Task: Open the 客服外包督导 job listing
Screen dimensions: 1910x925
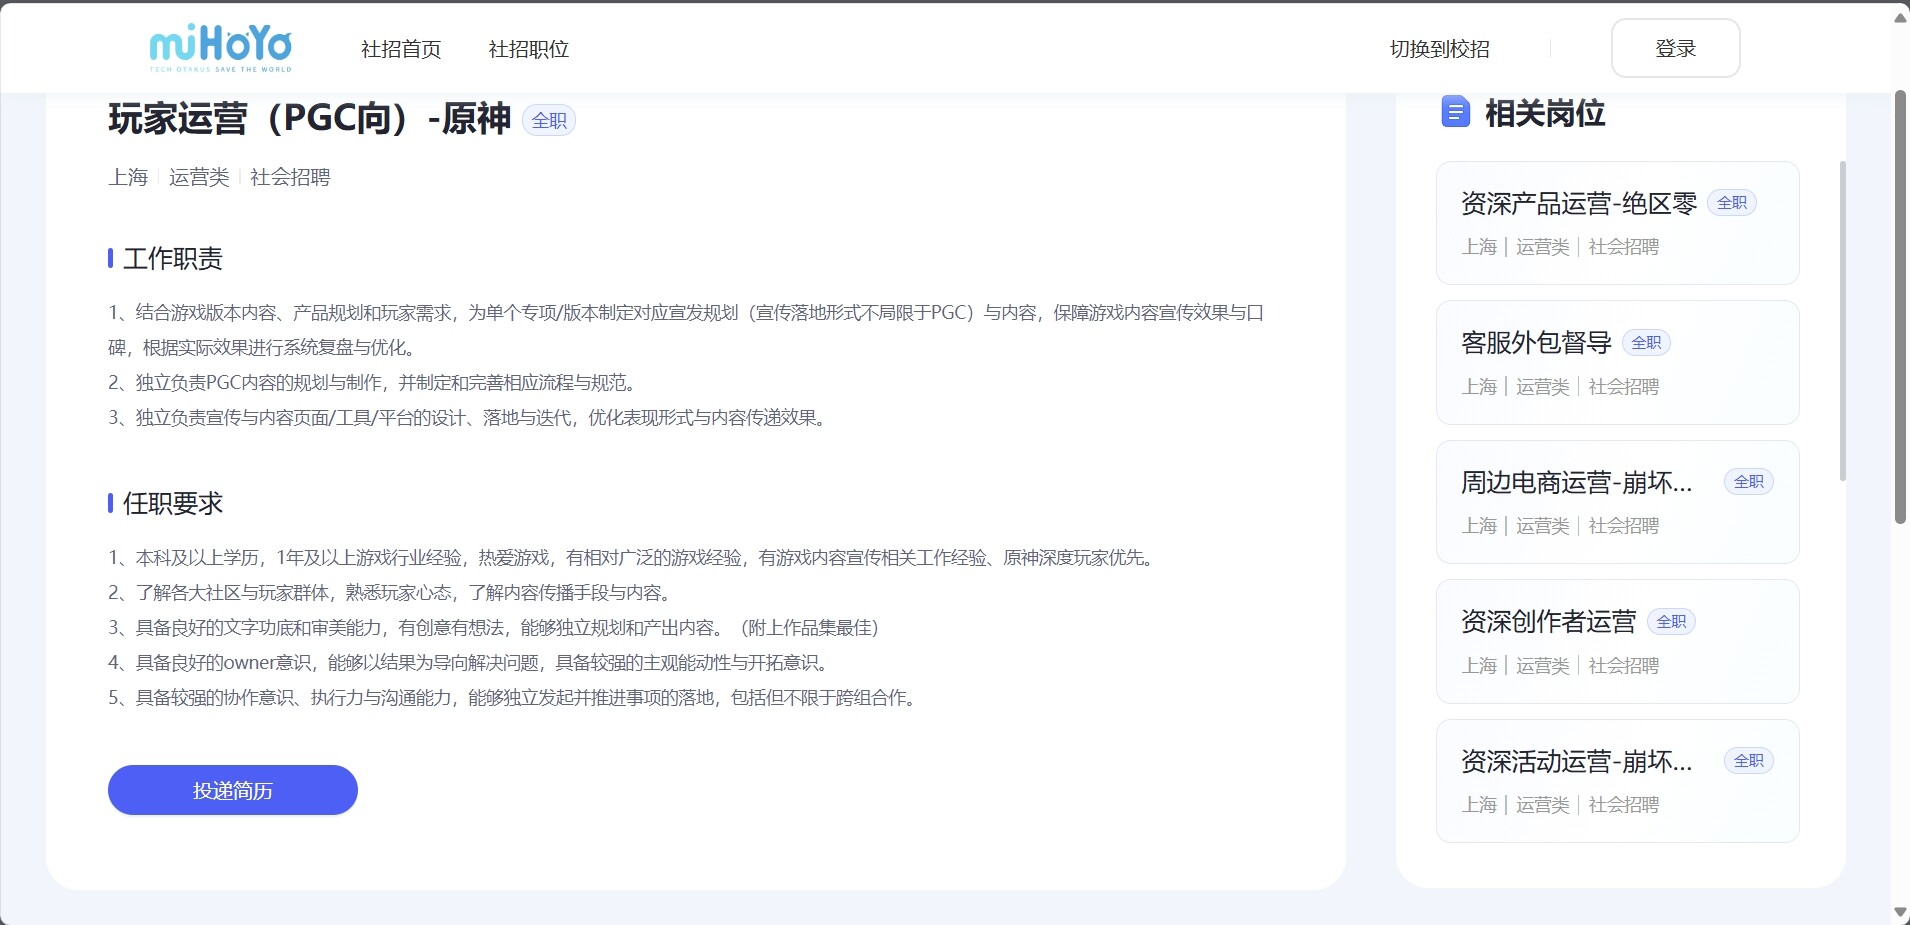Action: coord(1536,343)
